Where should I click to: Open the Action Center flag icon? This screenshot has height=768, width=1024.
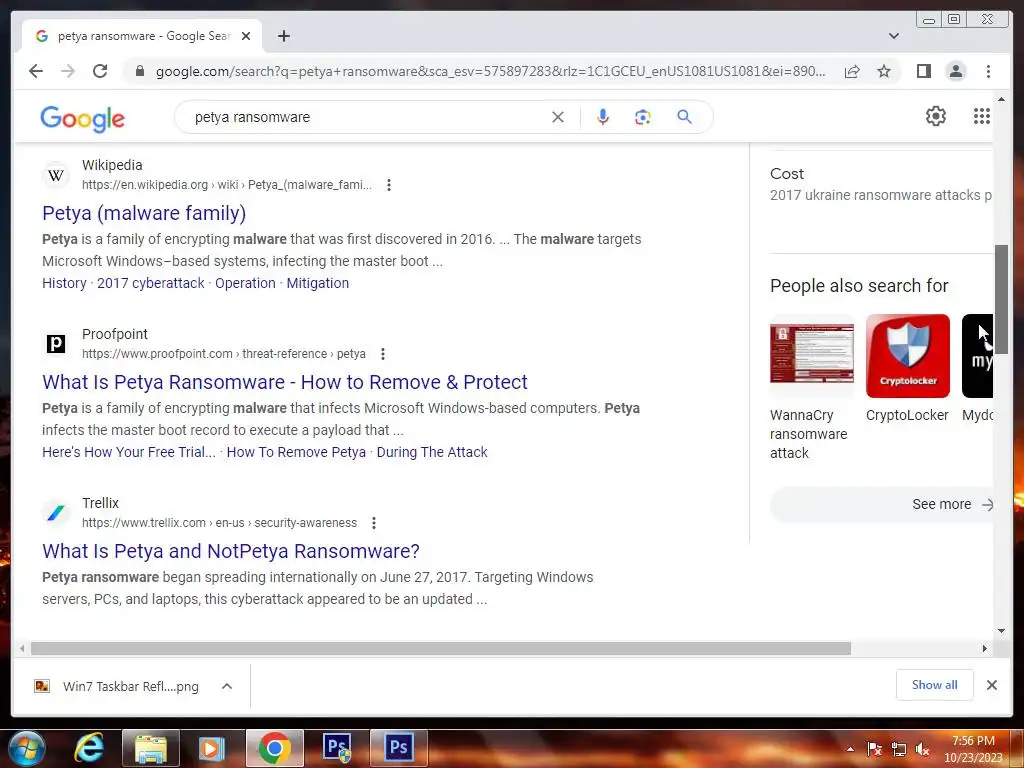[874, 750]
